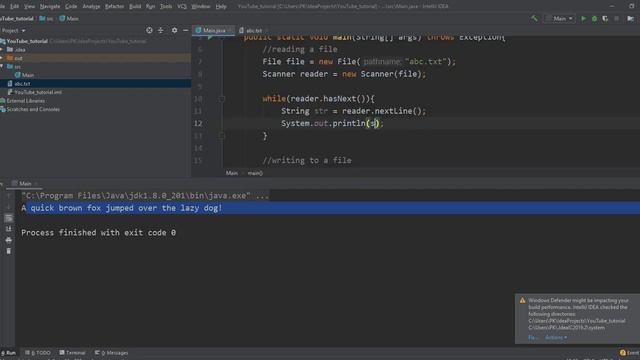The height and width of the screenshot is (360, 640).
Task: Click the '//writing to a file' comment line
Action: [x=307, y=160]
